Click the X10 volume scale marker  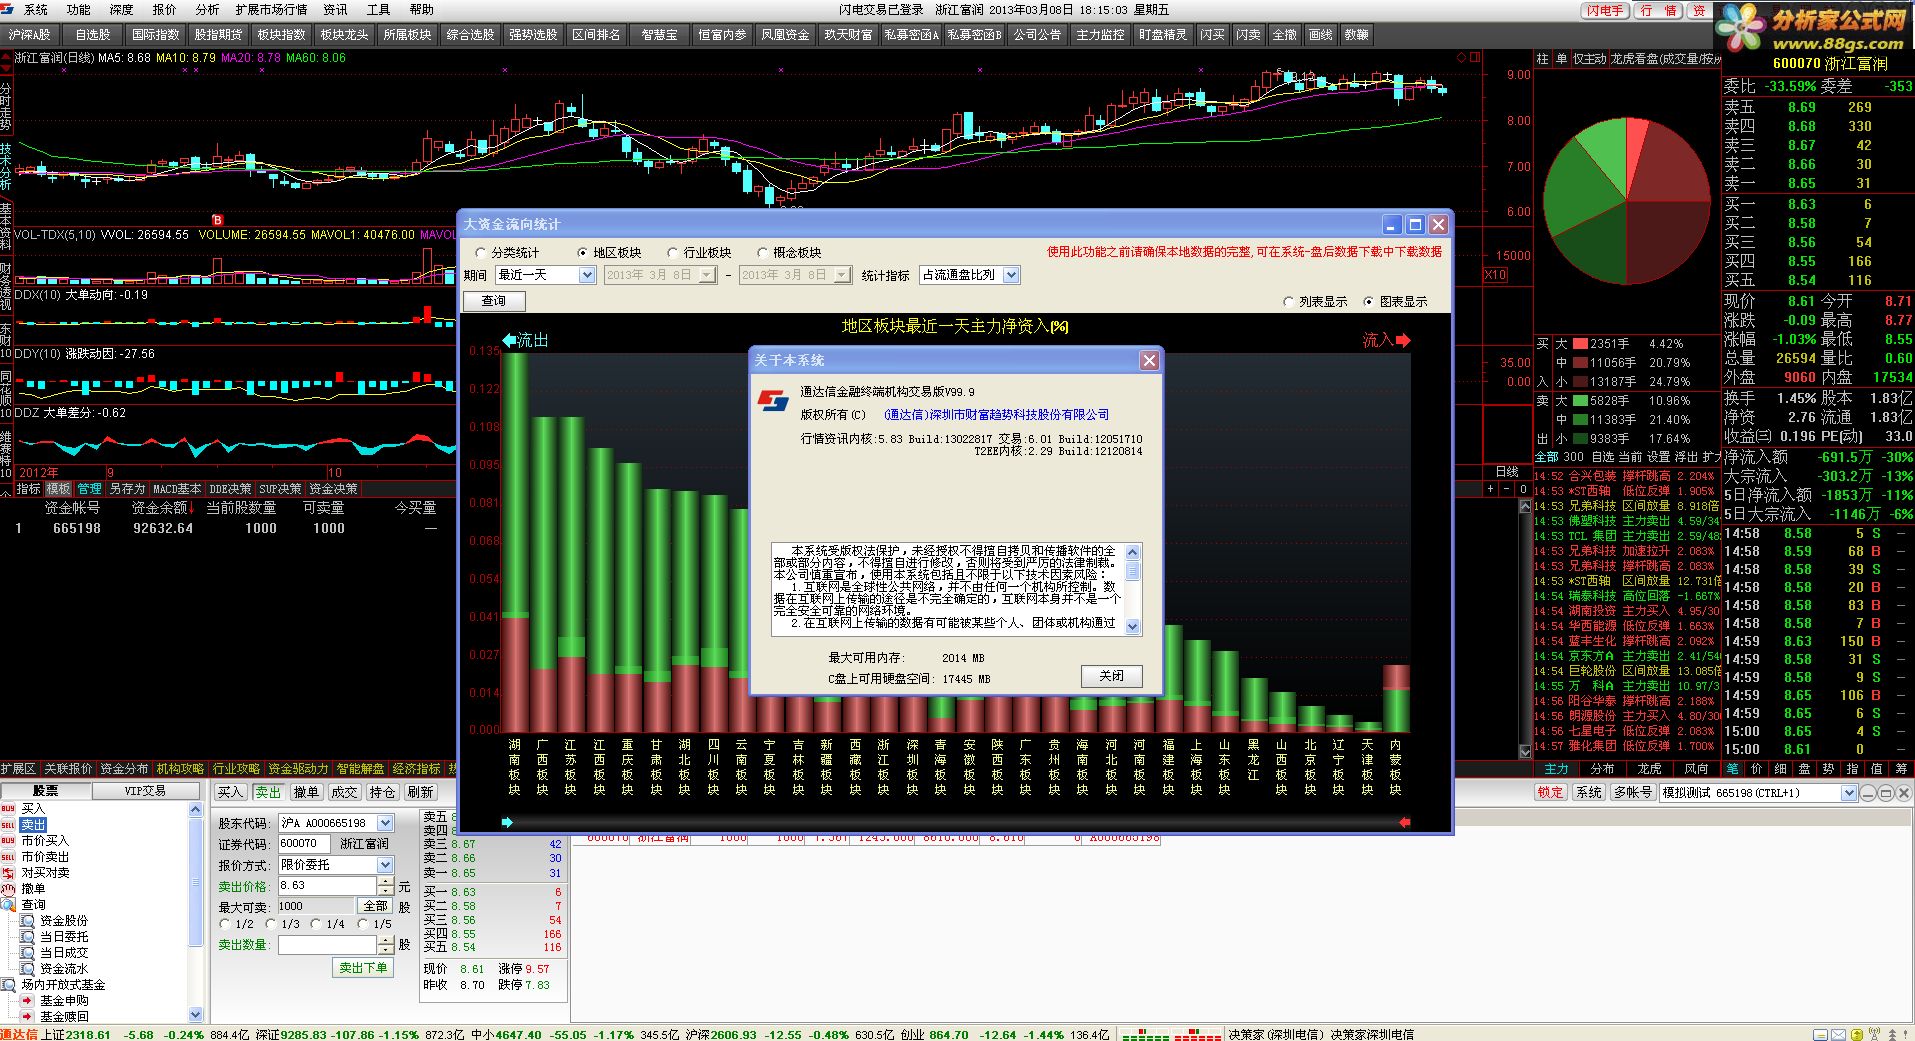1494,275
